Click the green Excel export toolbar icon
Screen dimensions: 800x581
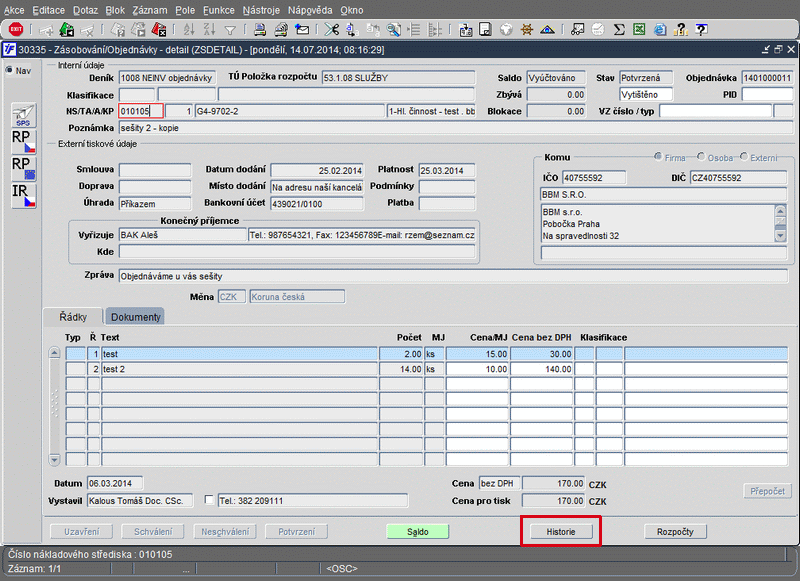639,29
